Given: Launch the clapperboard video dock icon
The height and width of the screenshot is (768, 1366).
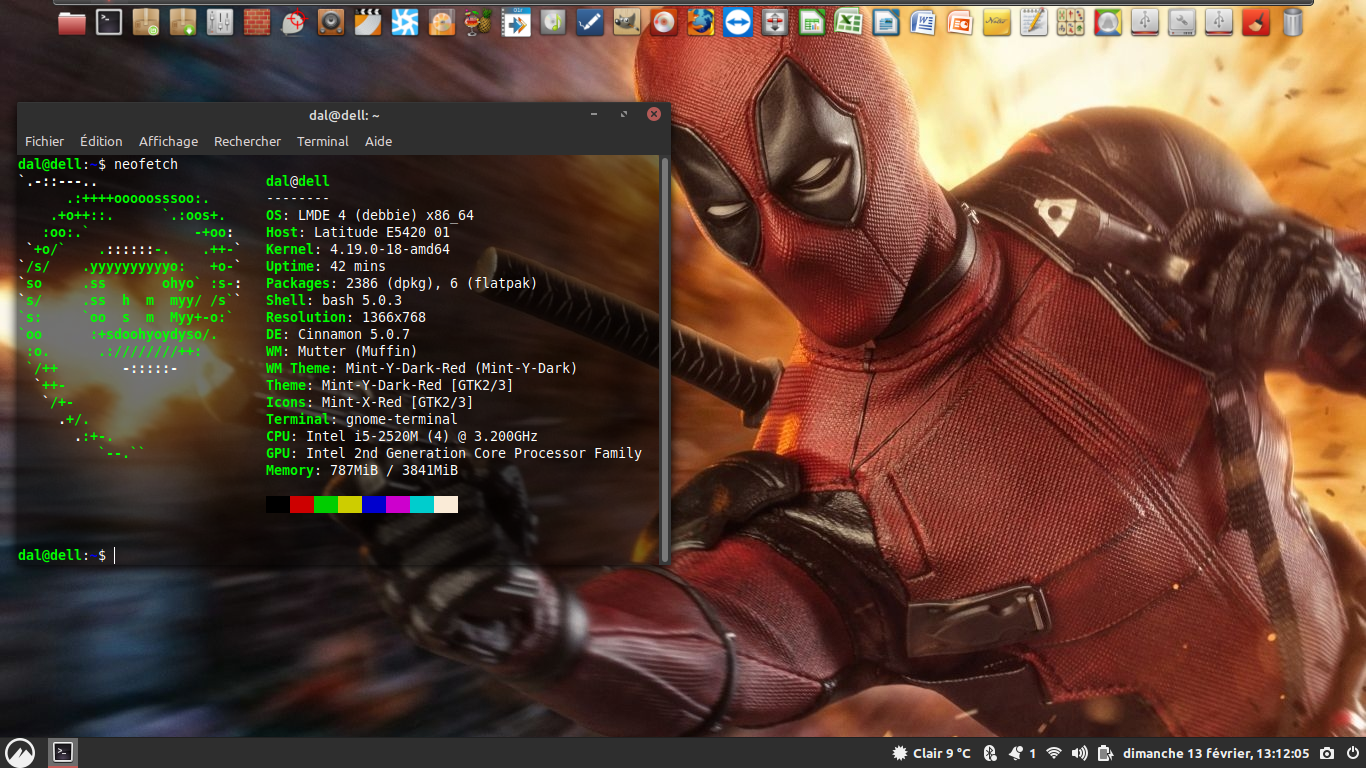Looking at the screenshot, I should click(x=368, y=22).
